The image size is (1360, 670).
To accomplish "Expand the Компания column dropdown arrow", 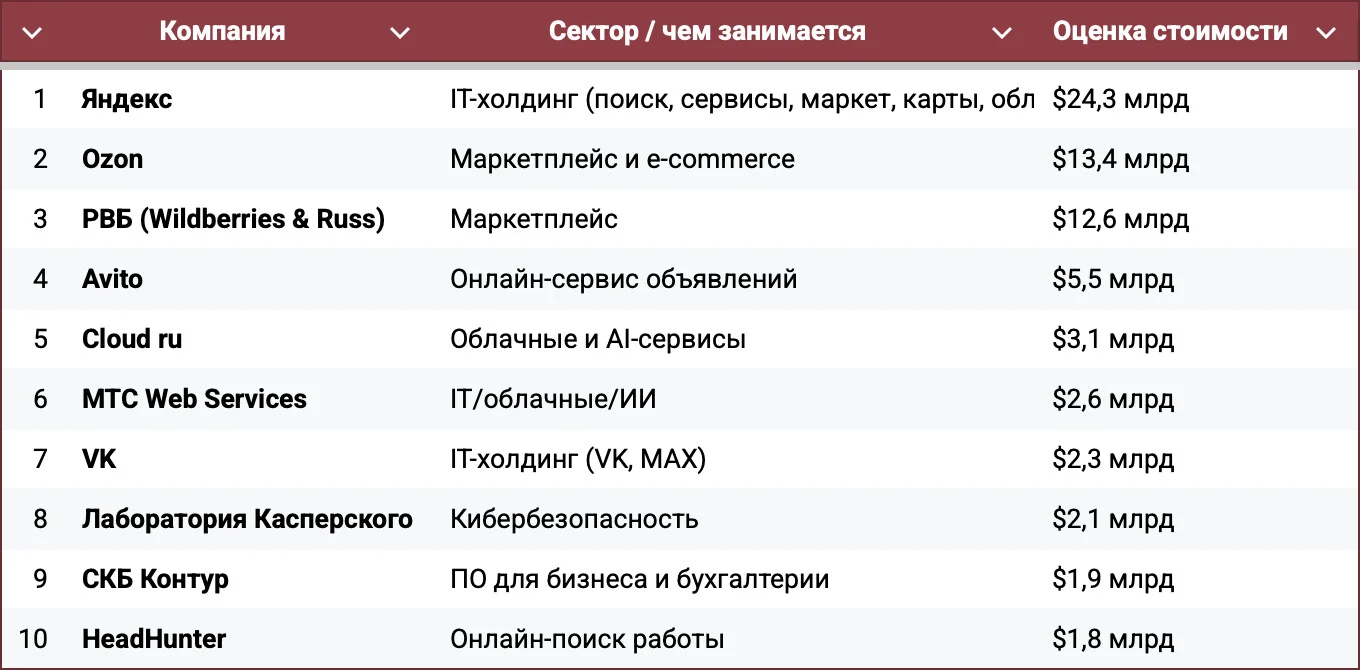I will (400, 33).
